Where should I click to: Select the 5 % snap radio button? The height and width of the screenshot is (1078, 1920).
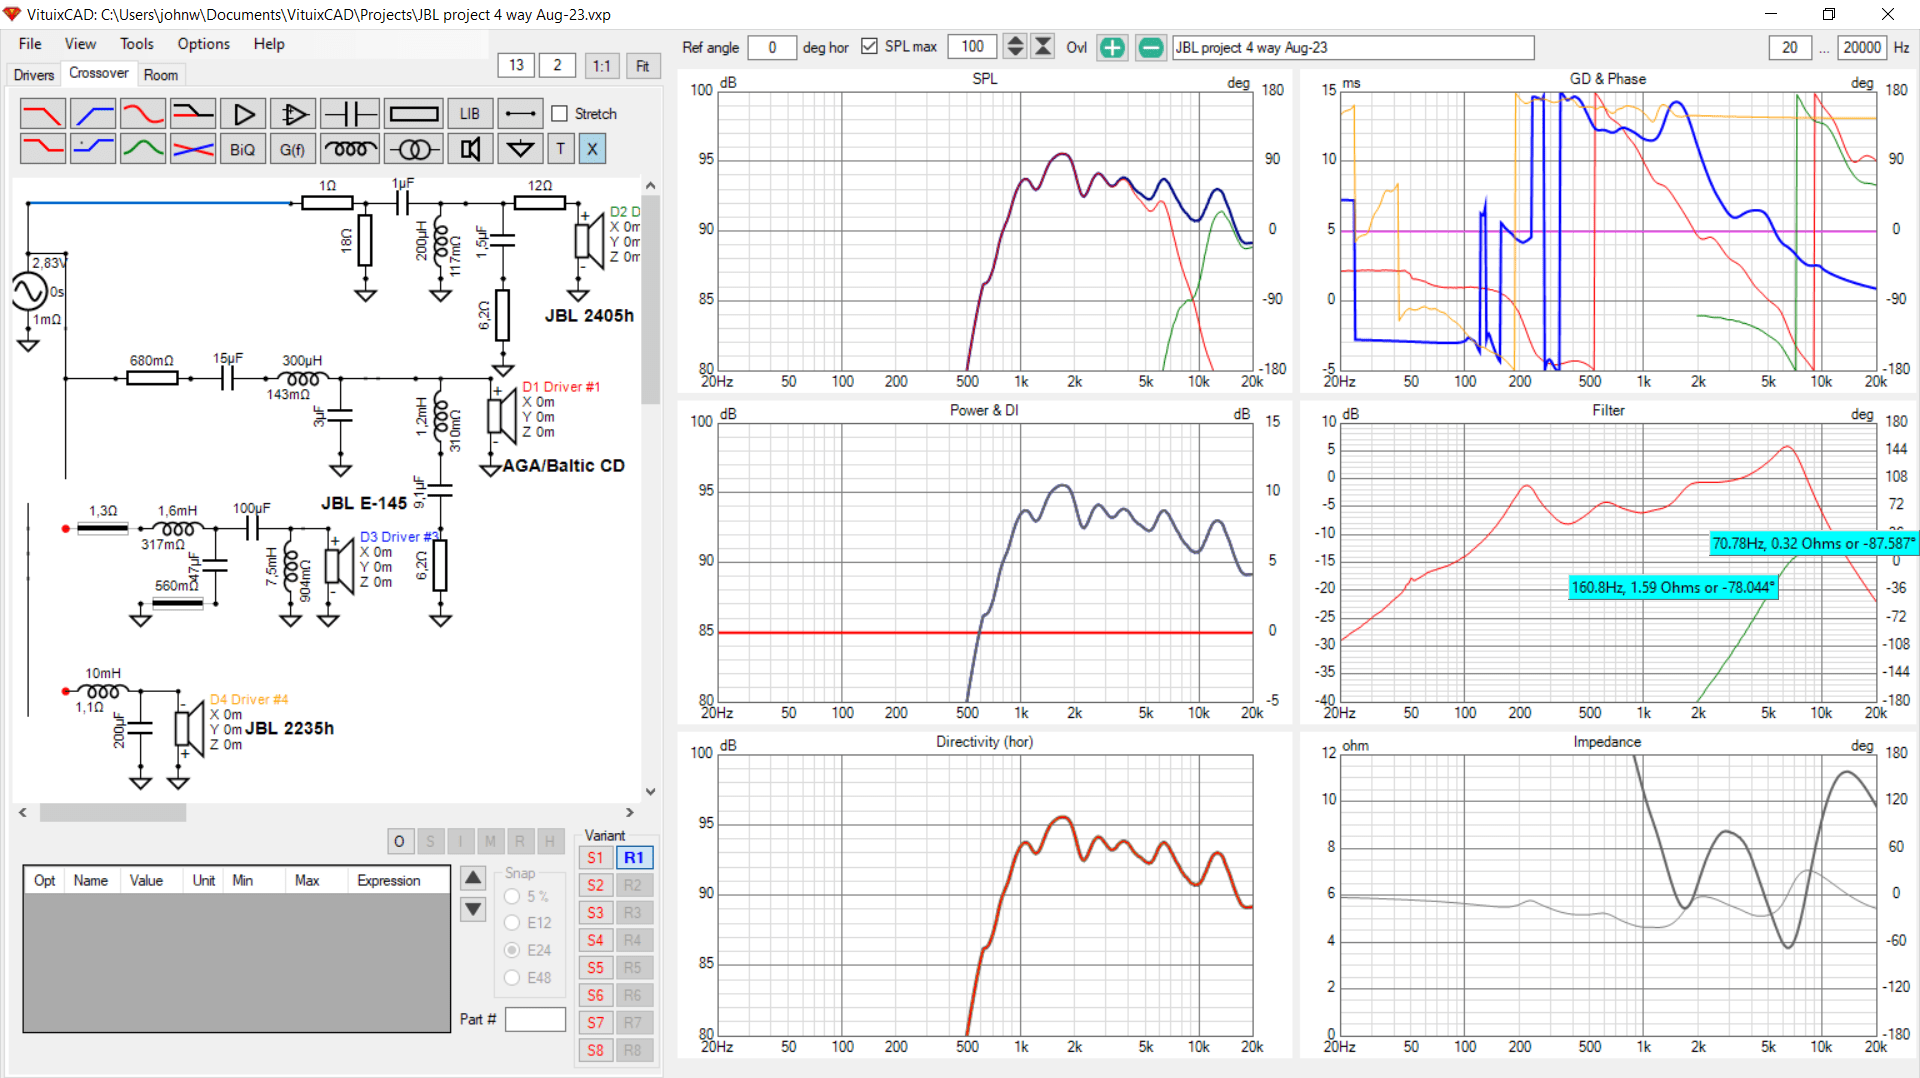pos(512,896)
